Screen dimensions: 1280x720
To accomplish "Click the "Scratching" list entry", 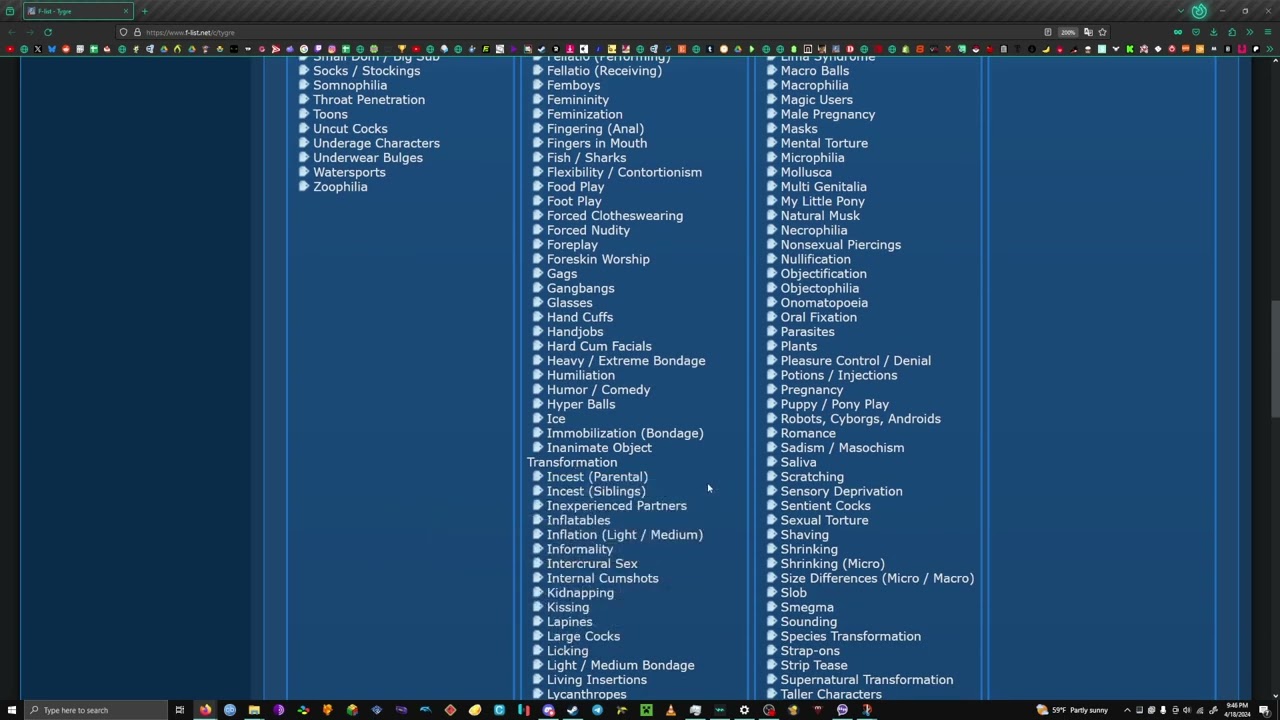I will (x=812, y=477).
